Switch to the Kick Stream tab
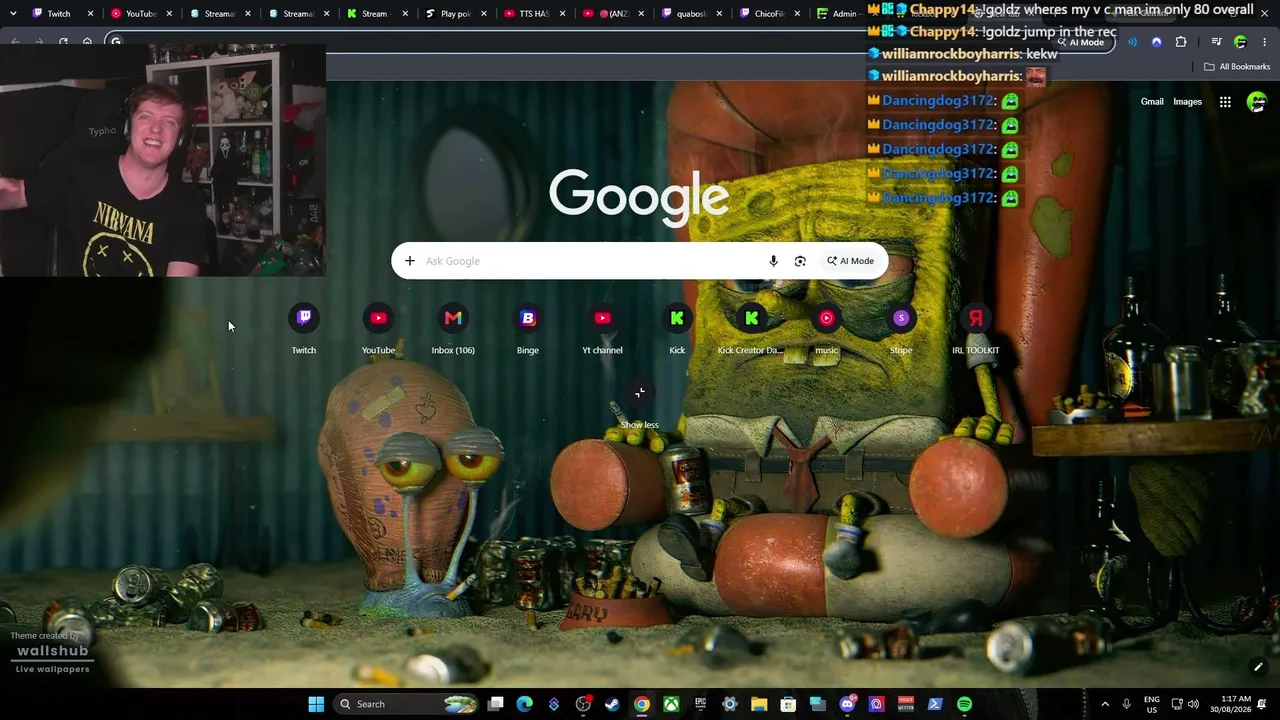The image size is (1280, 720). [374, 14]
